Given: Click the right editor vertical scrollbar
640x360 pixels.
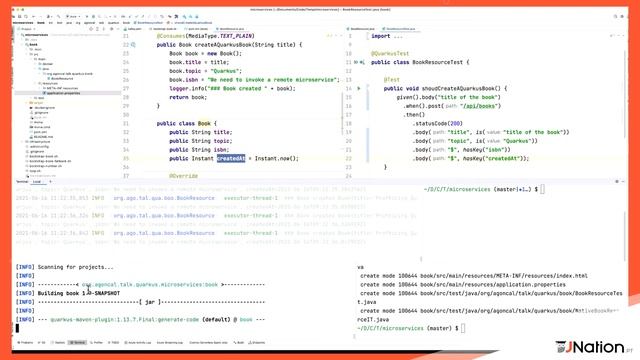Looking at the screenshot, I should pos(624,94).
